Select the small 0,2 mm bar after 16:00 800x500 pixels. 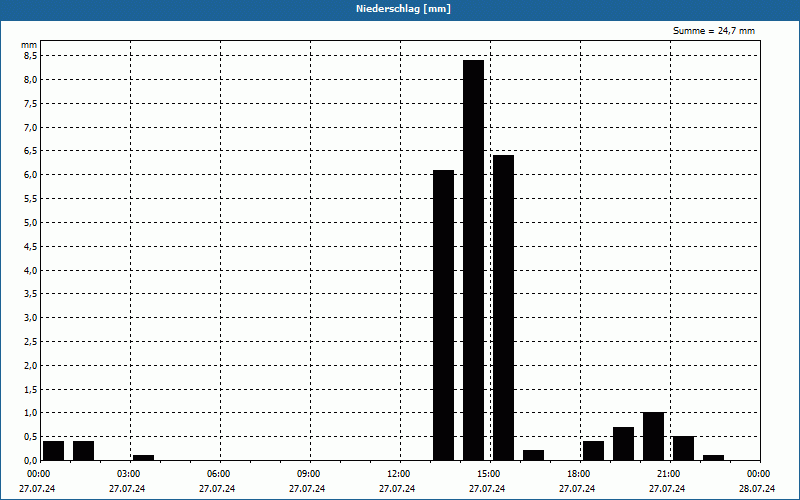(x=534, y=455)
